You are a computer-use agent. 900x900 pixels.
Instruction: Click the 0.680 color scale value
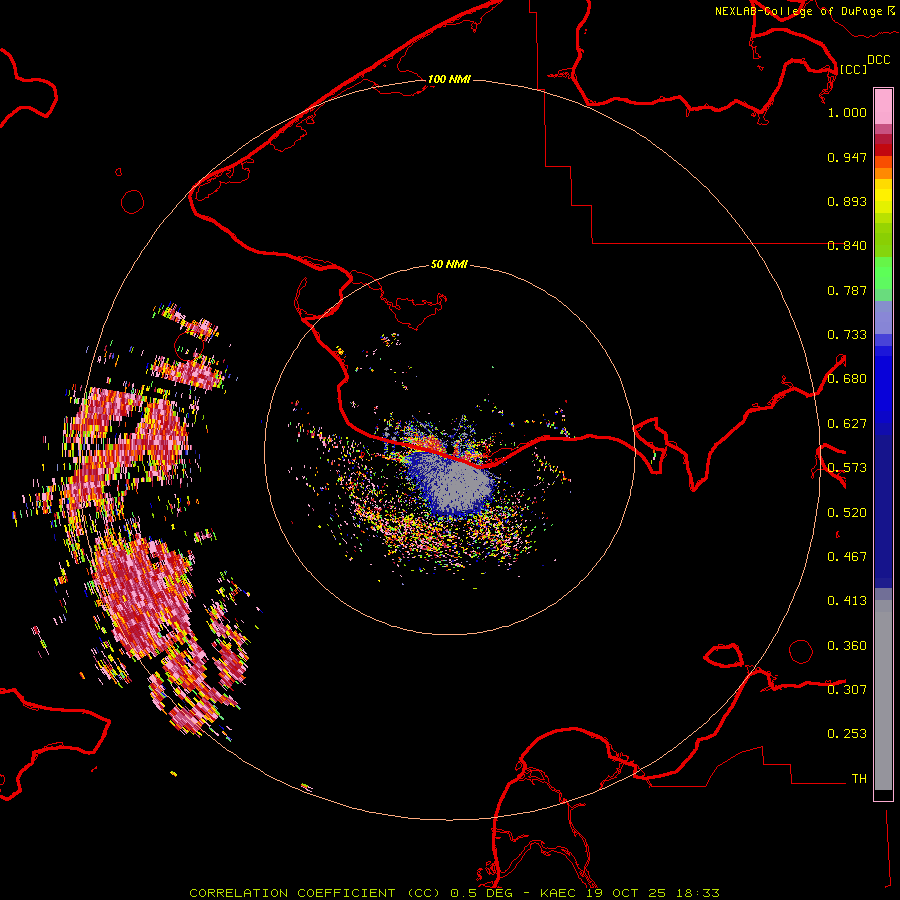(847, 379)
